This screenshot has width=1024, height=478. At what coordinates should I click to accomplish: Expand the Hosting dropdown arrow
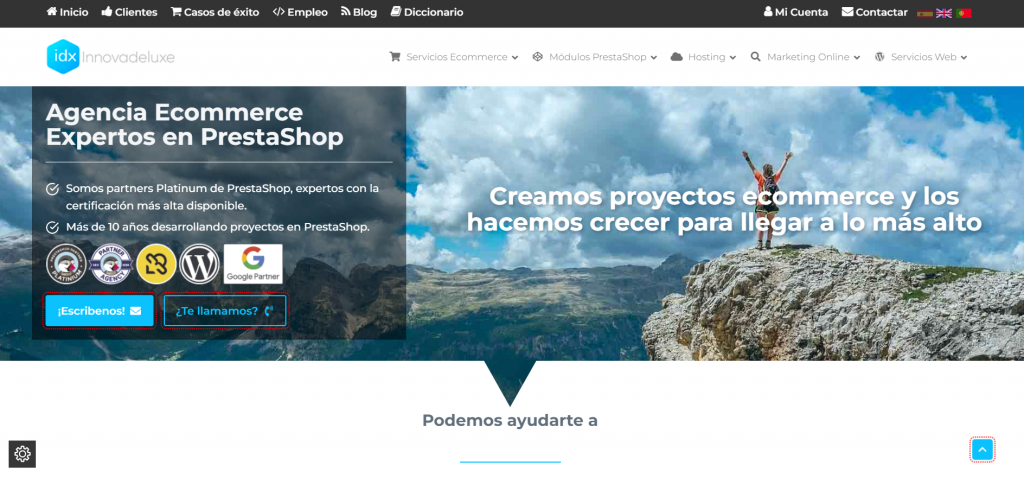(x=733, y=57)
